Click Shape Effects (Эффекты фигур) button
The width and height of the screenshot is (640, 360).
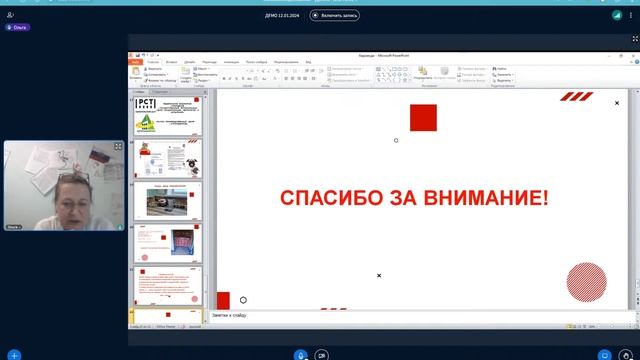coord(472,80)
